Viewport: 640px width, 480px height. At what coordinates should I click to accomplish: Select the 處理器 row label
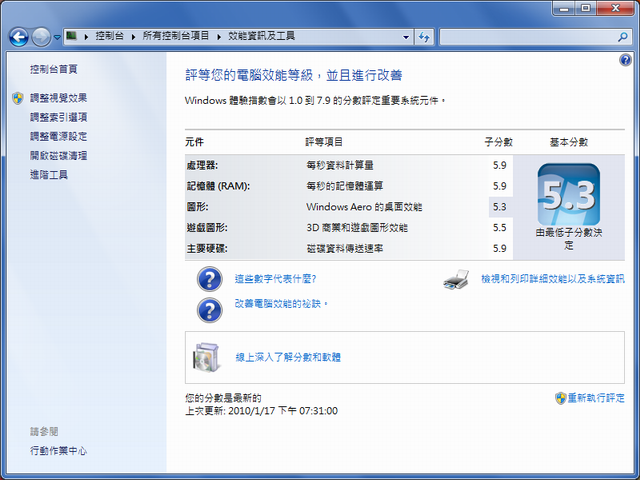(202, 165)
